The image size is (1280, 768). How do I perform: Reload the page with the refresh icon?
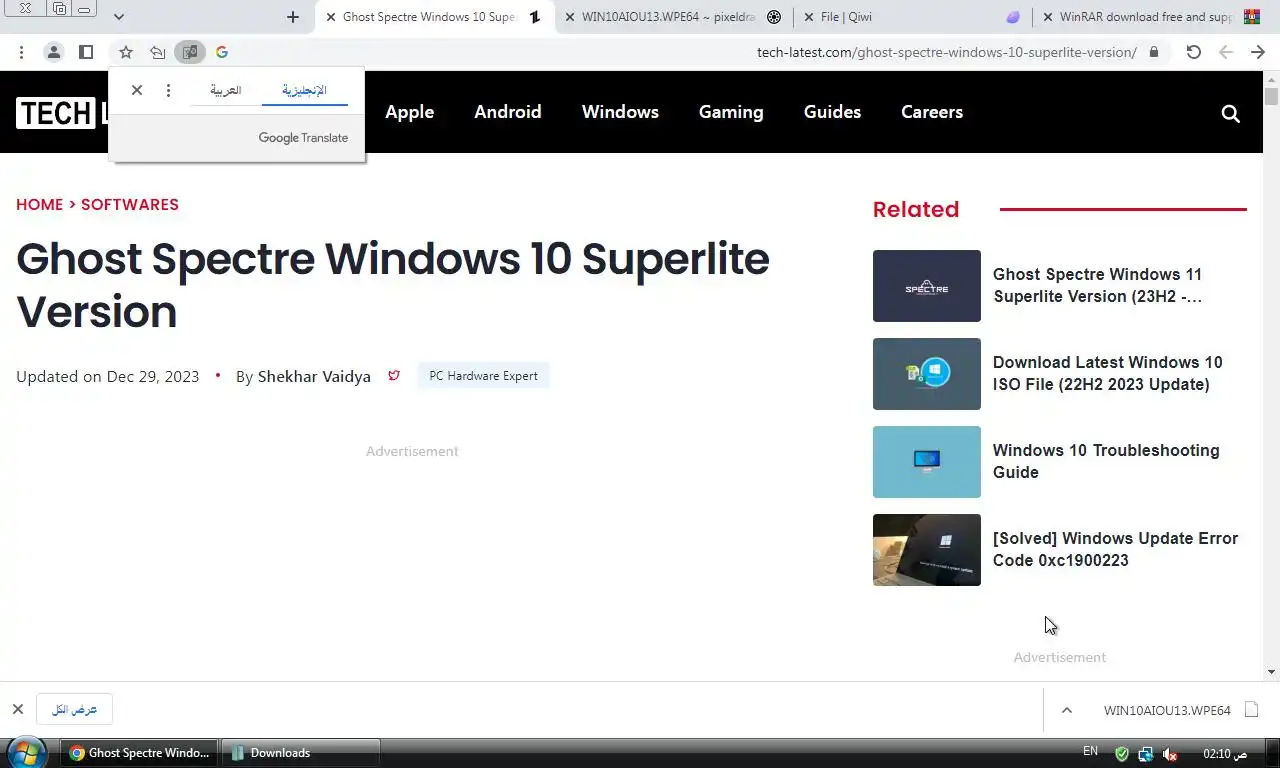click(x=1194, y=52)
